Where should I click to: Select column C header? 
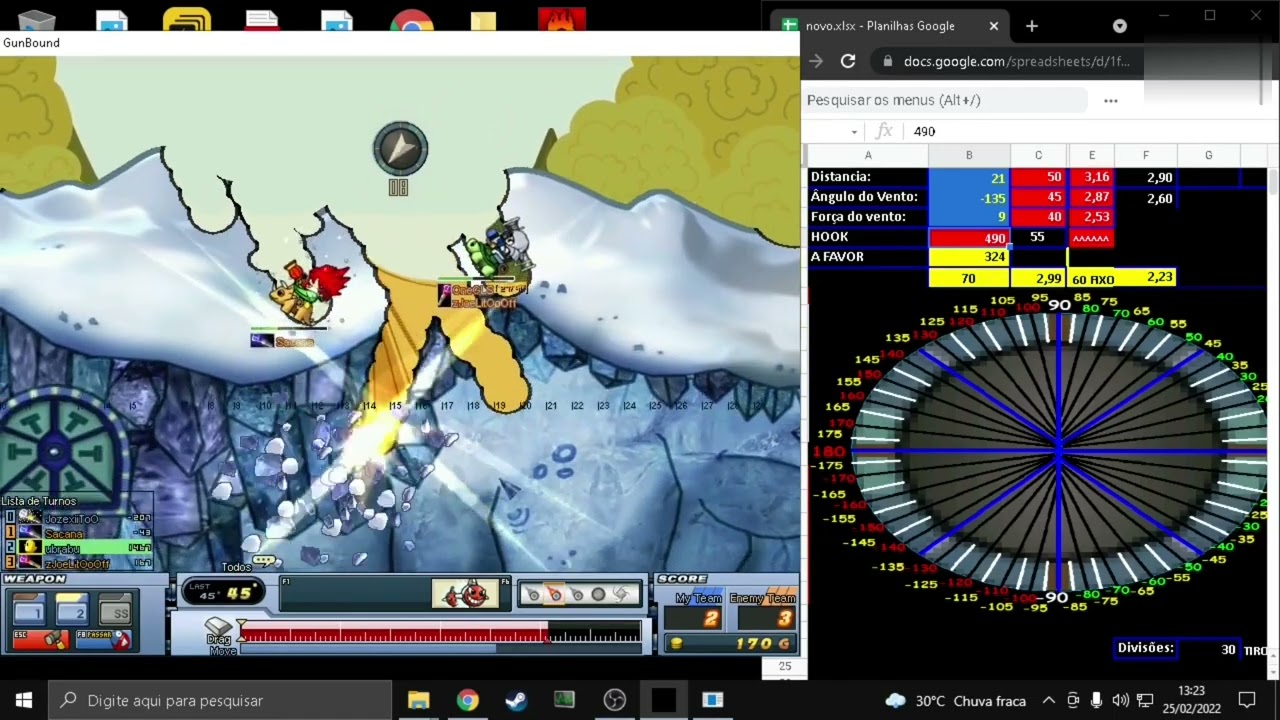point(1039,155)
